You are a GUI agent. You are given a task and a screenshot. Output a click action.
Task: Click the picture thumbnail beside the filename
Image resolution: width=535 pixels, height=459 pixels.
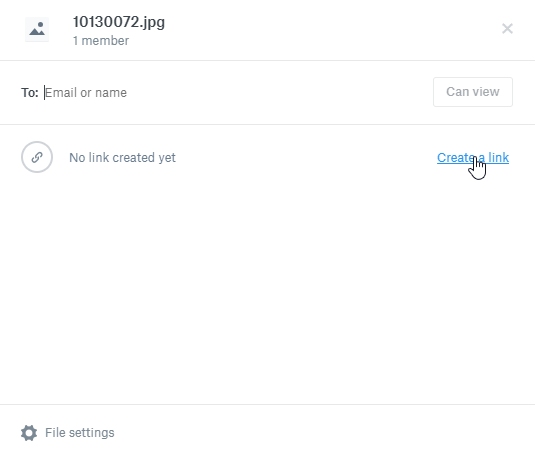[37, 29]
